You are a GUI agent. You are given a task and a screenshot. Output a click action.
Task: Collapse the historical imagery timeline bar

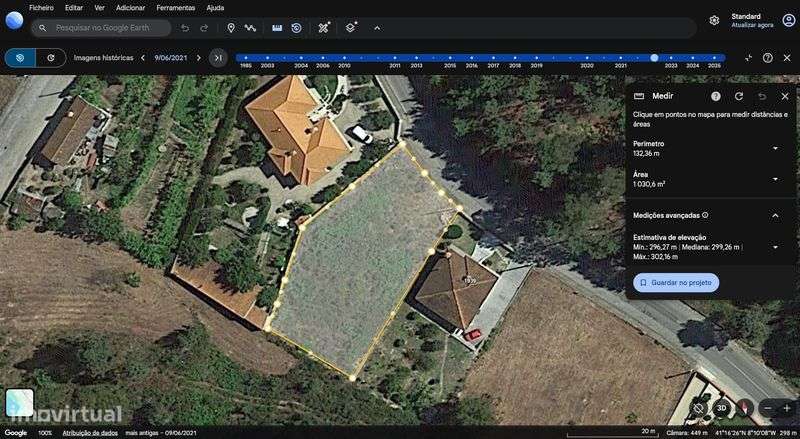748,58
